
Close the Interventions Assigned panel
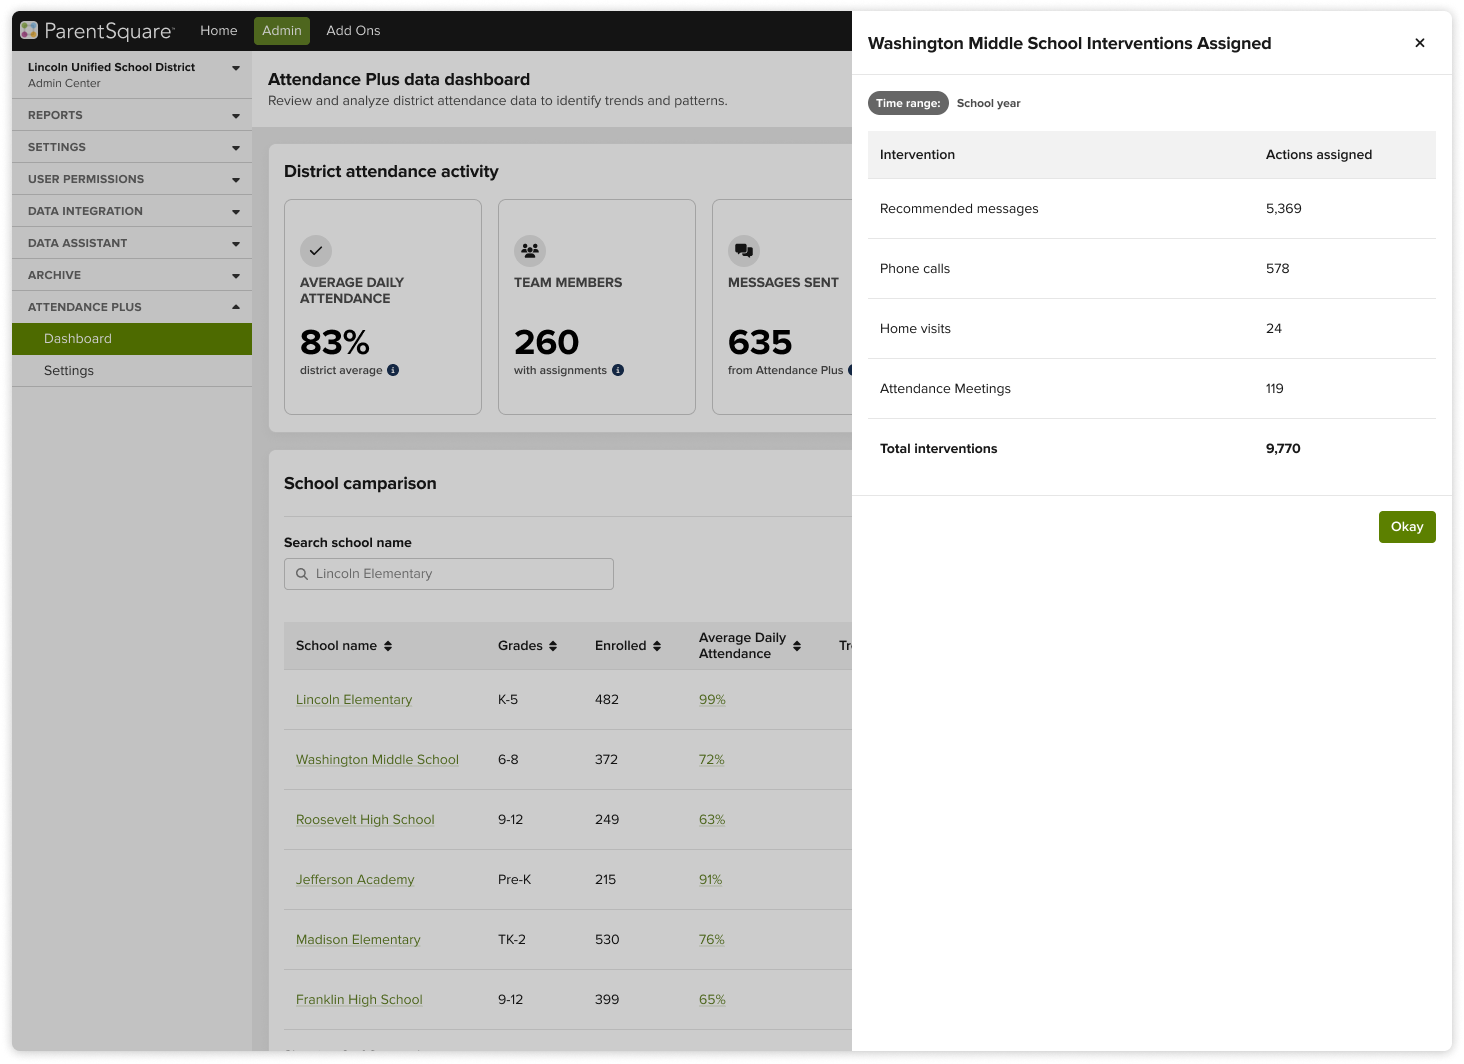pos(1420,43)
